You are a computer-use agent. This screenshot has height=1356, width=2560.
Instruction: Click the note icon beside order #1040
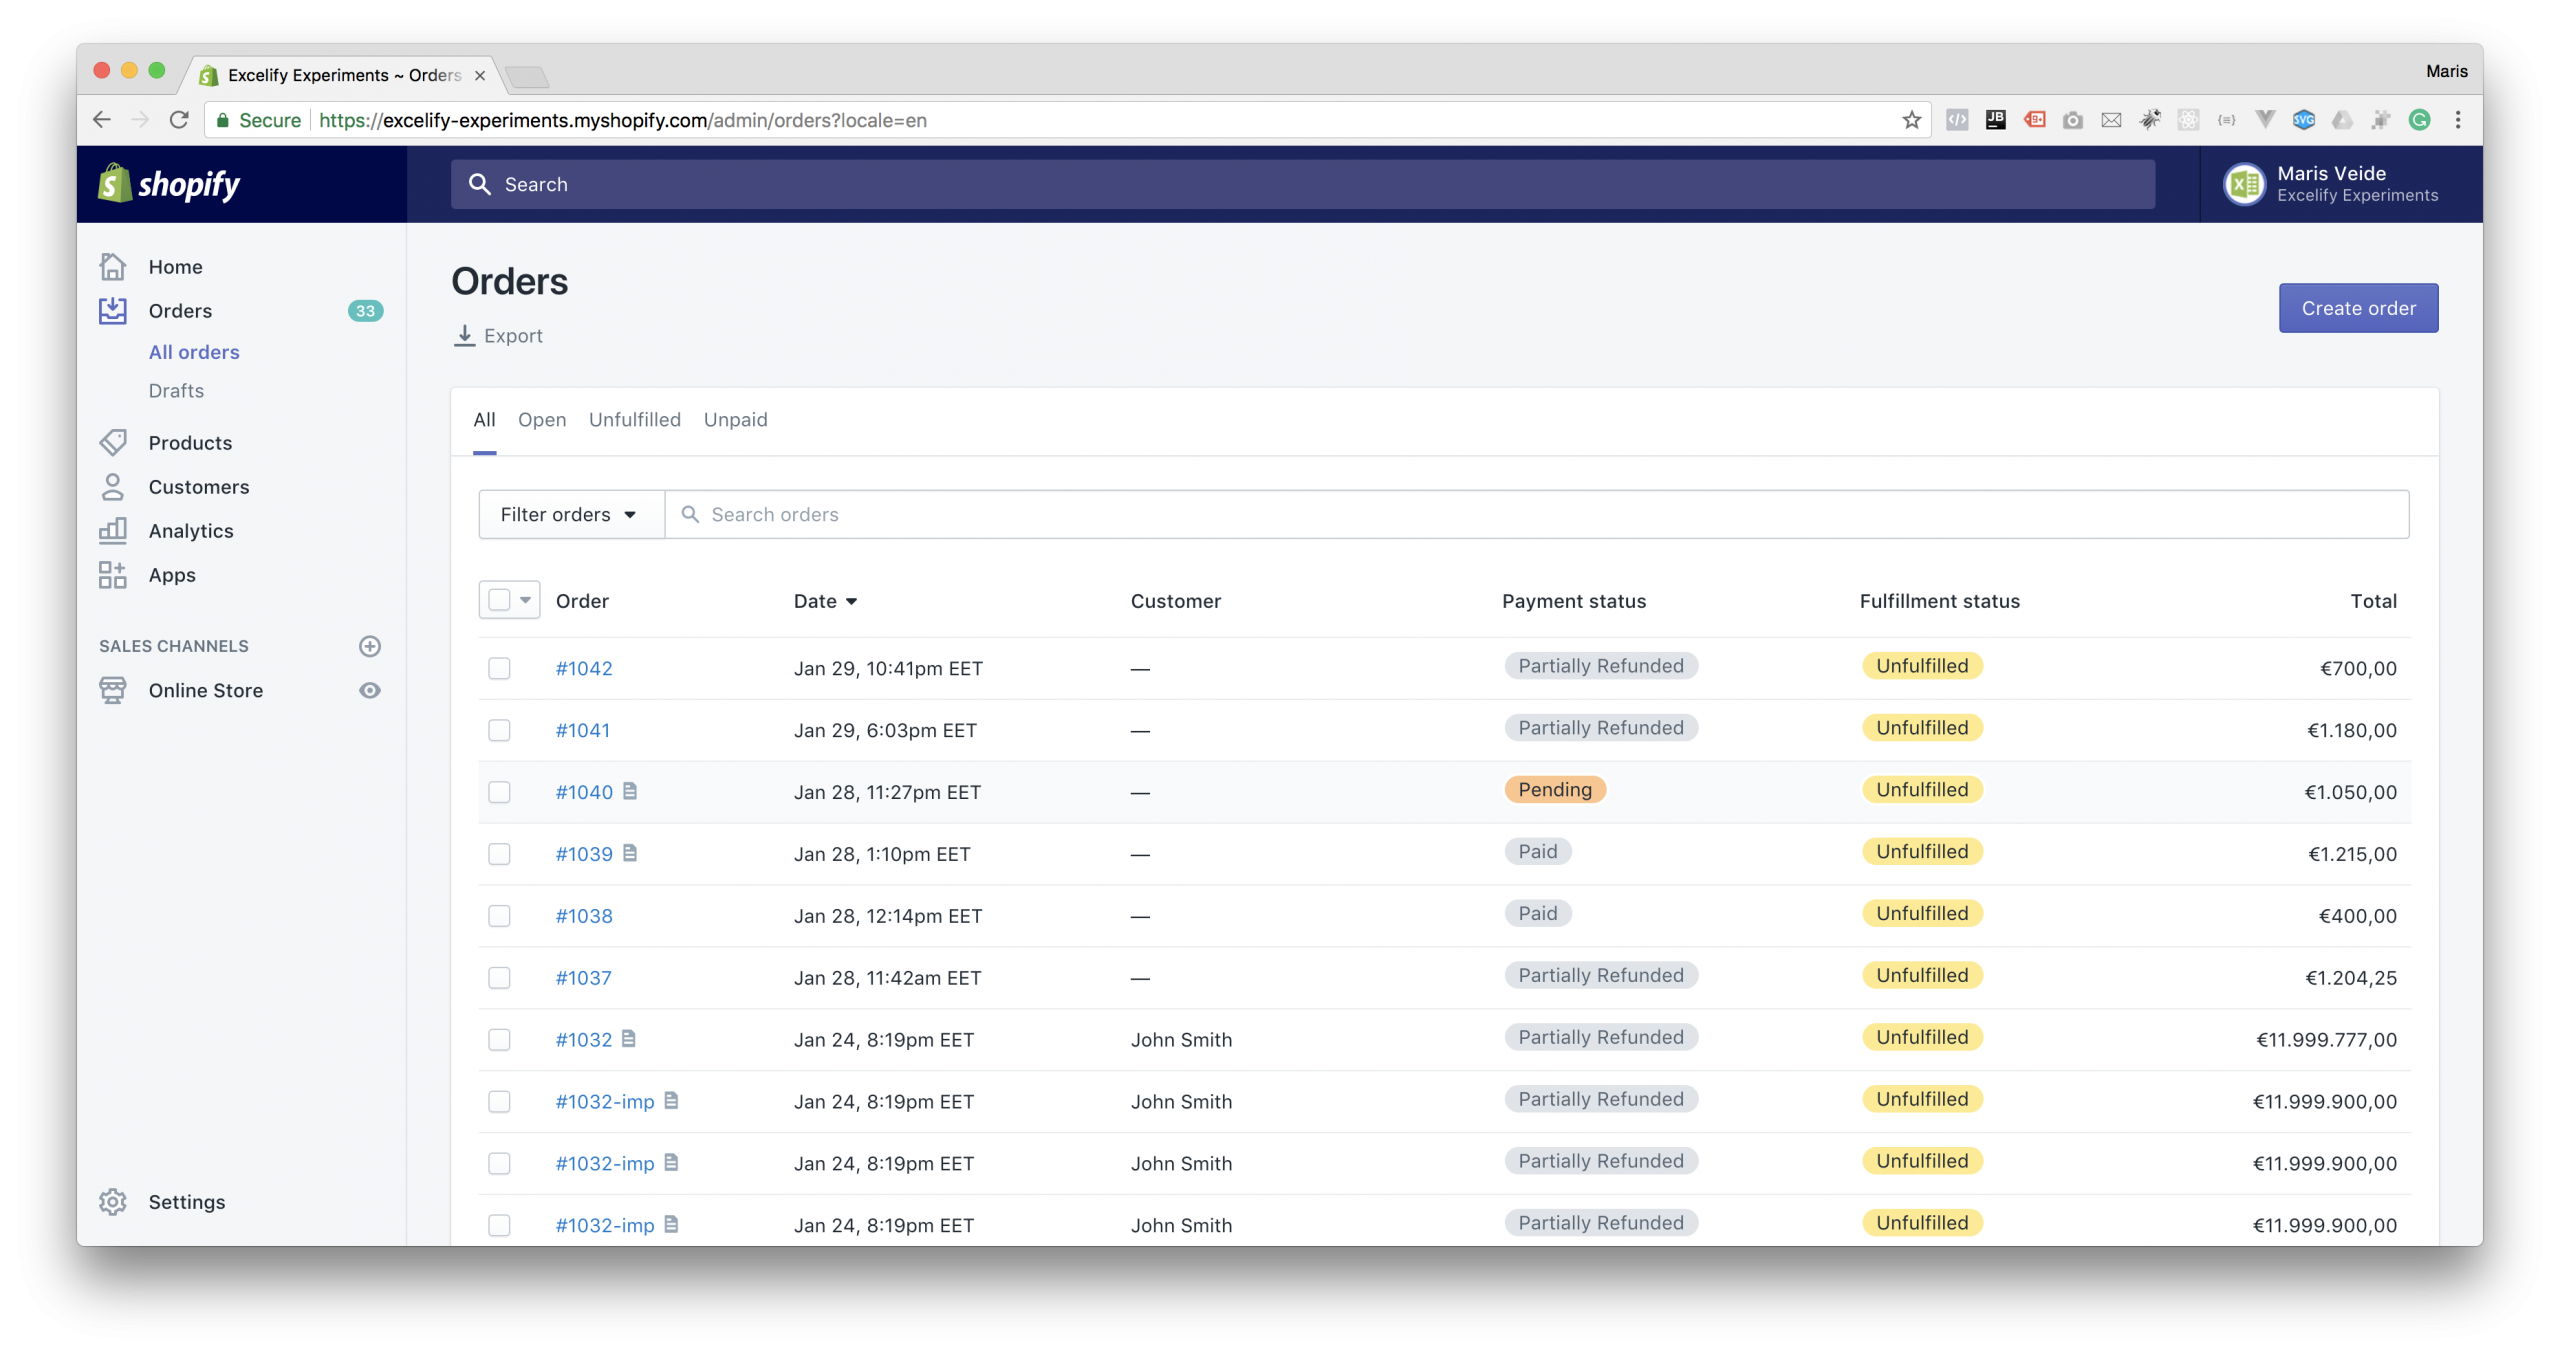coord(630,791)
